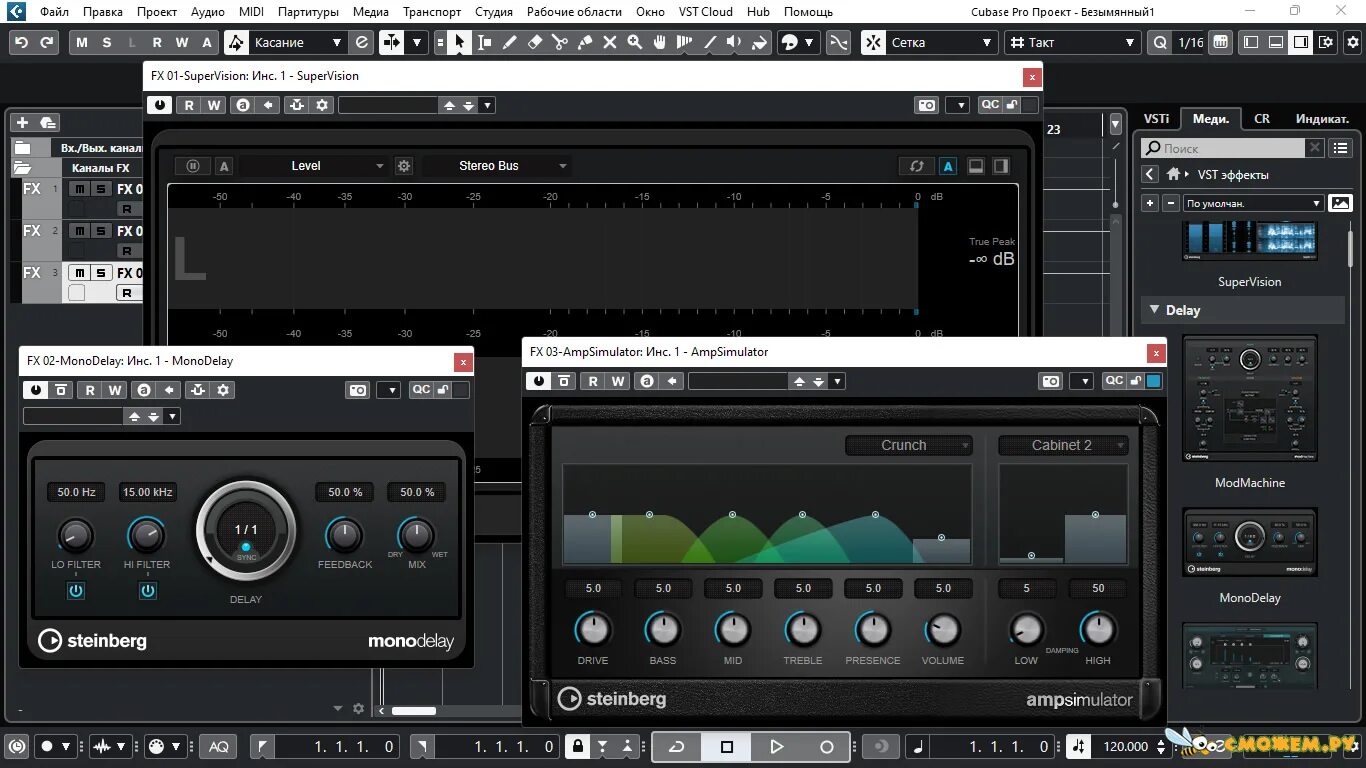
Task: Toggle MonoDelay LO FILTER power switch
Action: coord(76,591)
